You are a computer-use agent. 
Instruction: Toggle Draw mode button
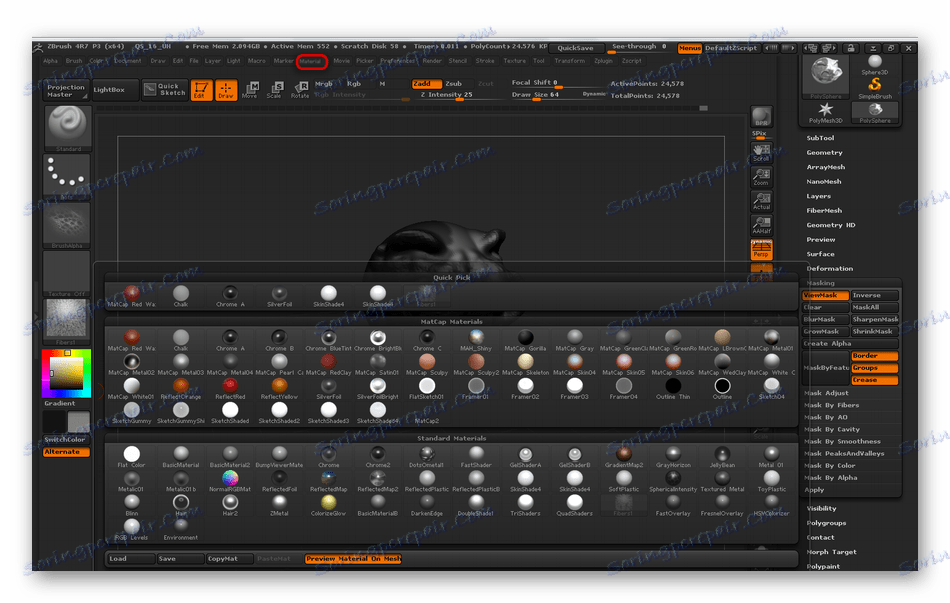coord(226,90)
